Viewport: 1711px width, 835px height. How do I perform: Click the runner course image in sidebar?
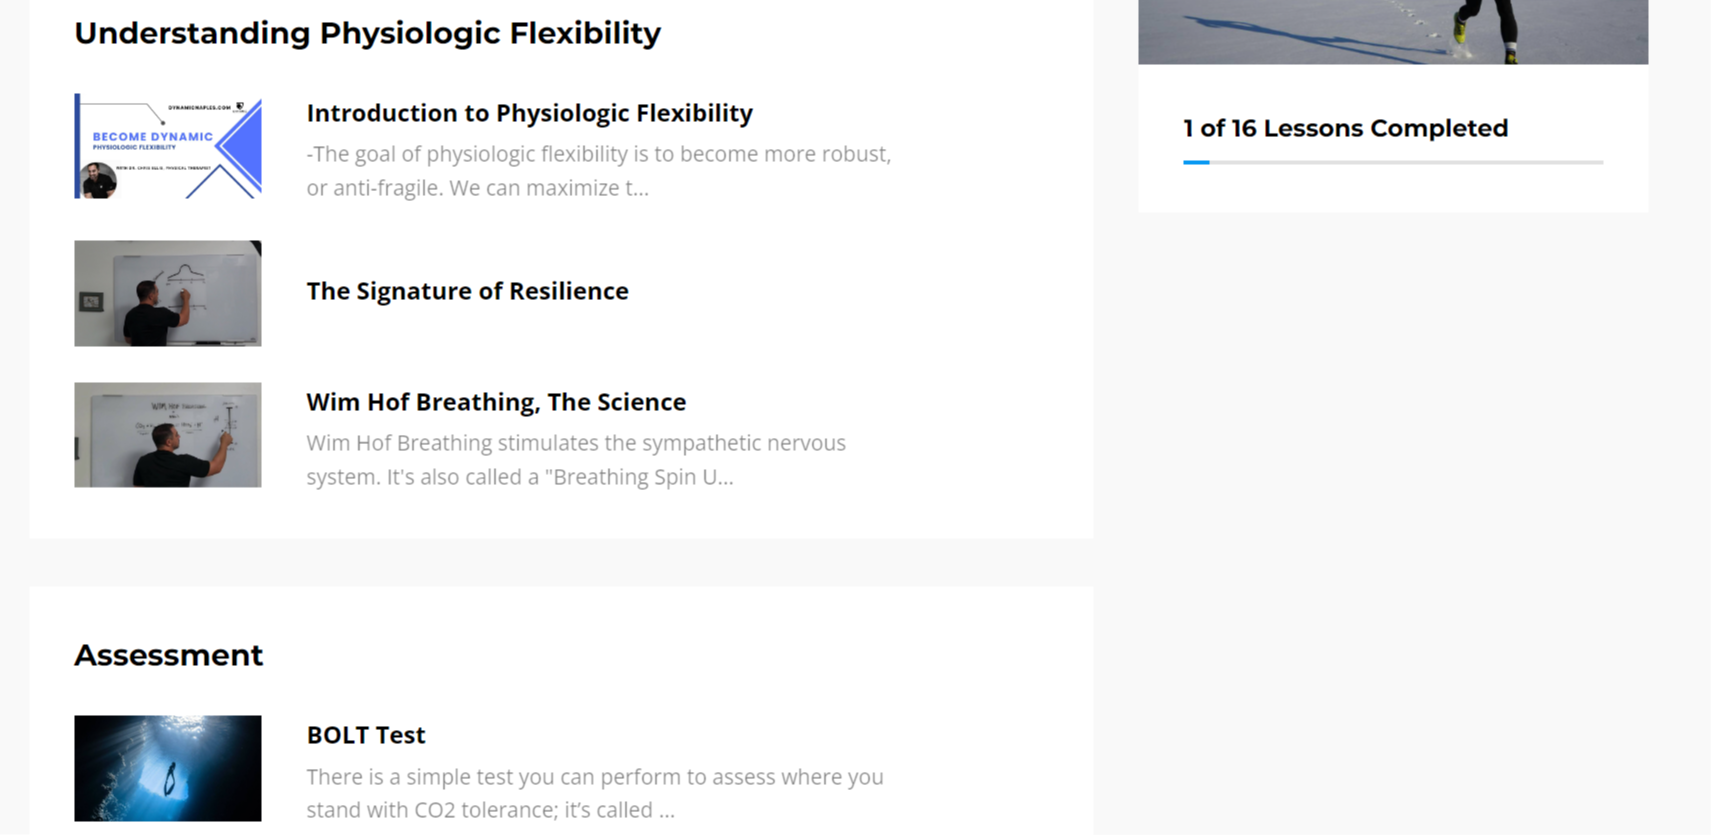1392,32
